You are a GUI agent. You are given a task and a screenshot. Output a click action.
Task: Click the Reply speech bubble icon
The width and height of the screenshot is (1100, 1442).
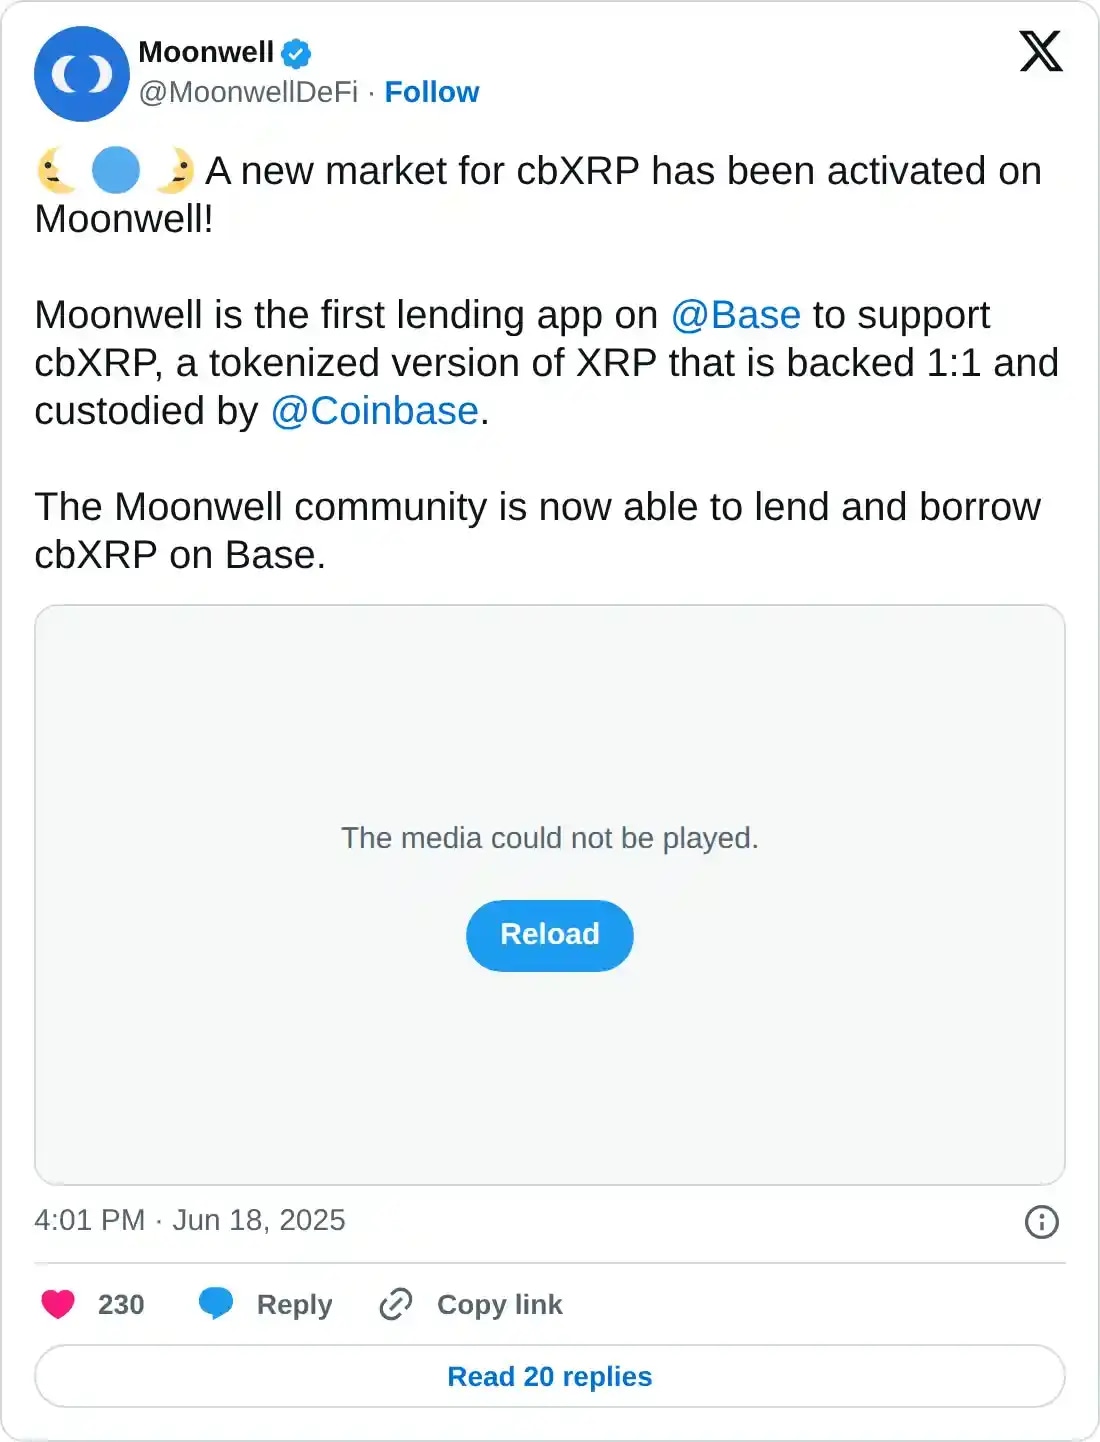point(215,1303)
